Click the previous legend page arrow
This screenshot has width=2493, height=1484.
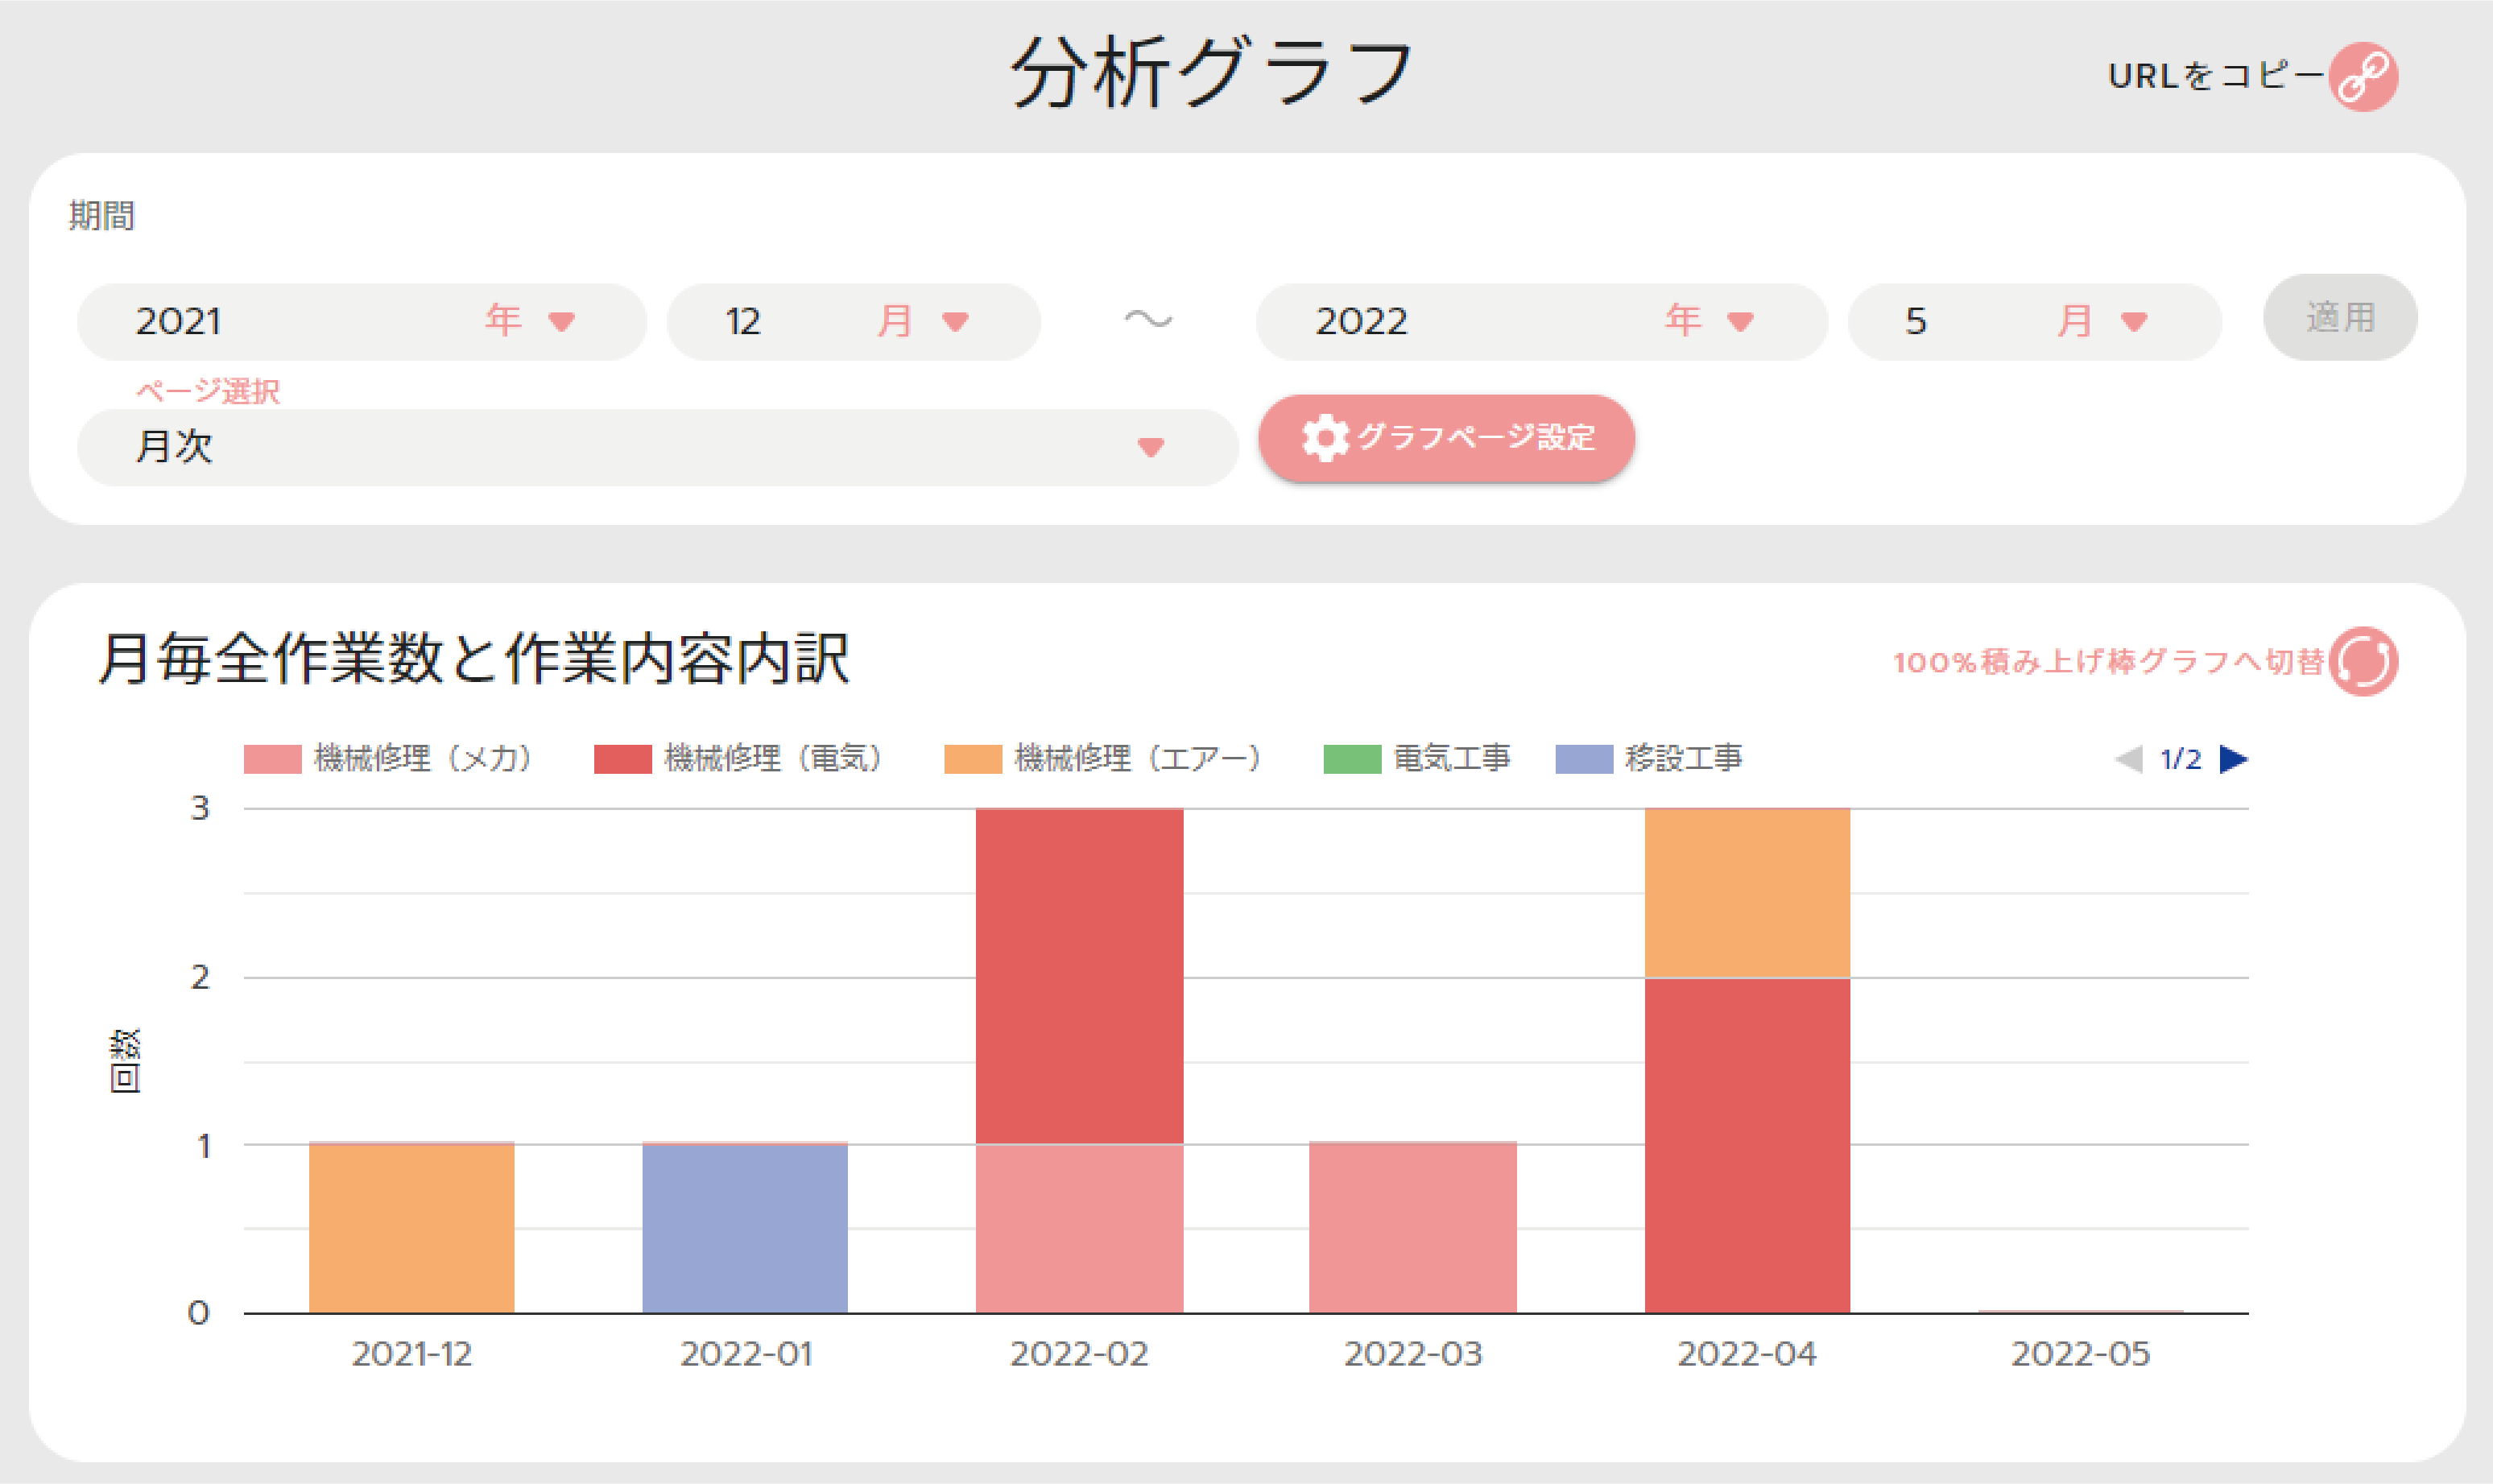pos(2129,759)
